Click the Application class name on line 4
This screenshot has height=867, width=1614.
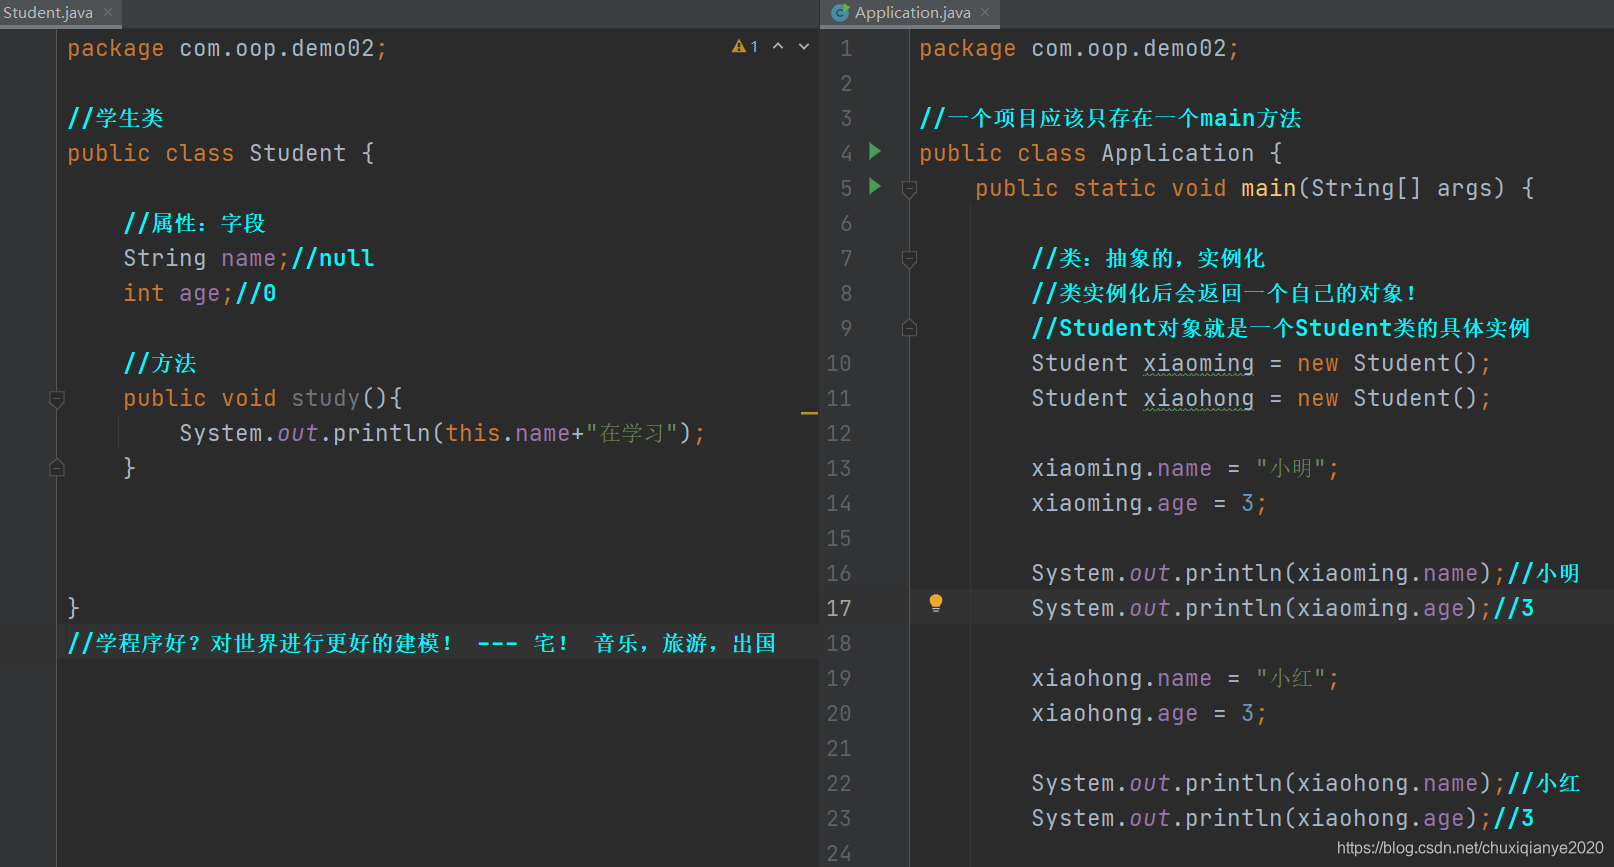(x=1177, y=154)
